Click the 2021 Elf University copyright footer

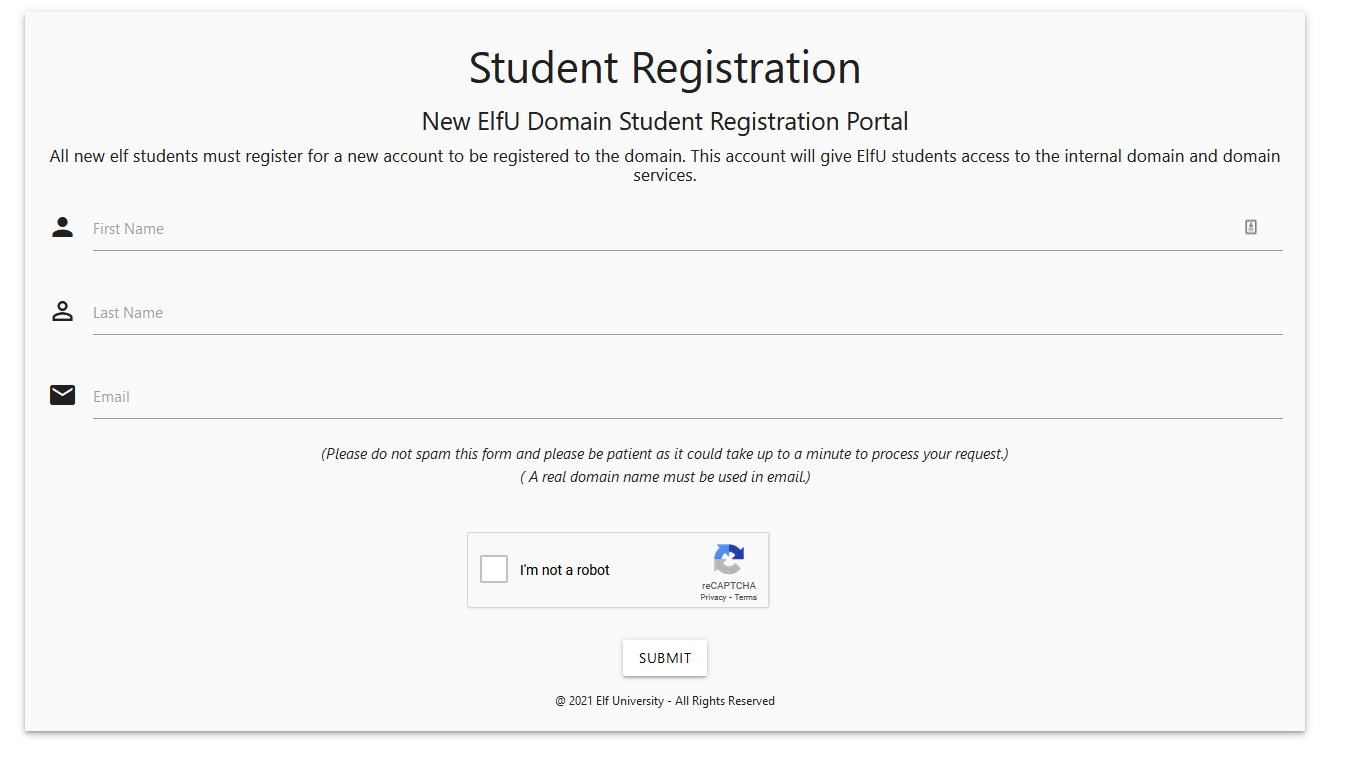coord(665,701)
